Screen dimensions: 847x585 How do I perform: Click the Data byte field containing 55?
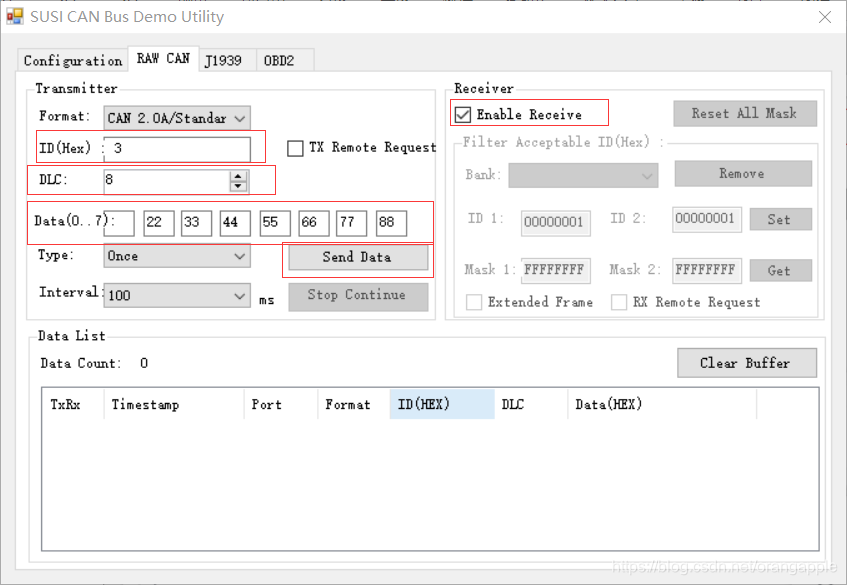[275, 223]
